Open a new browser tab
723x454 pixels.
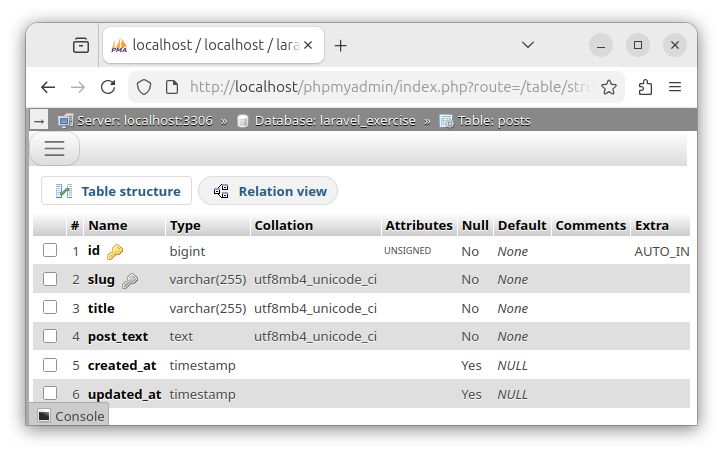(340, 46)
